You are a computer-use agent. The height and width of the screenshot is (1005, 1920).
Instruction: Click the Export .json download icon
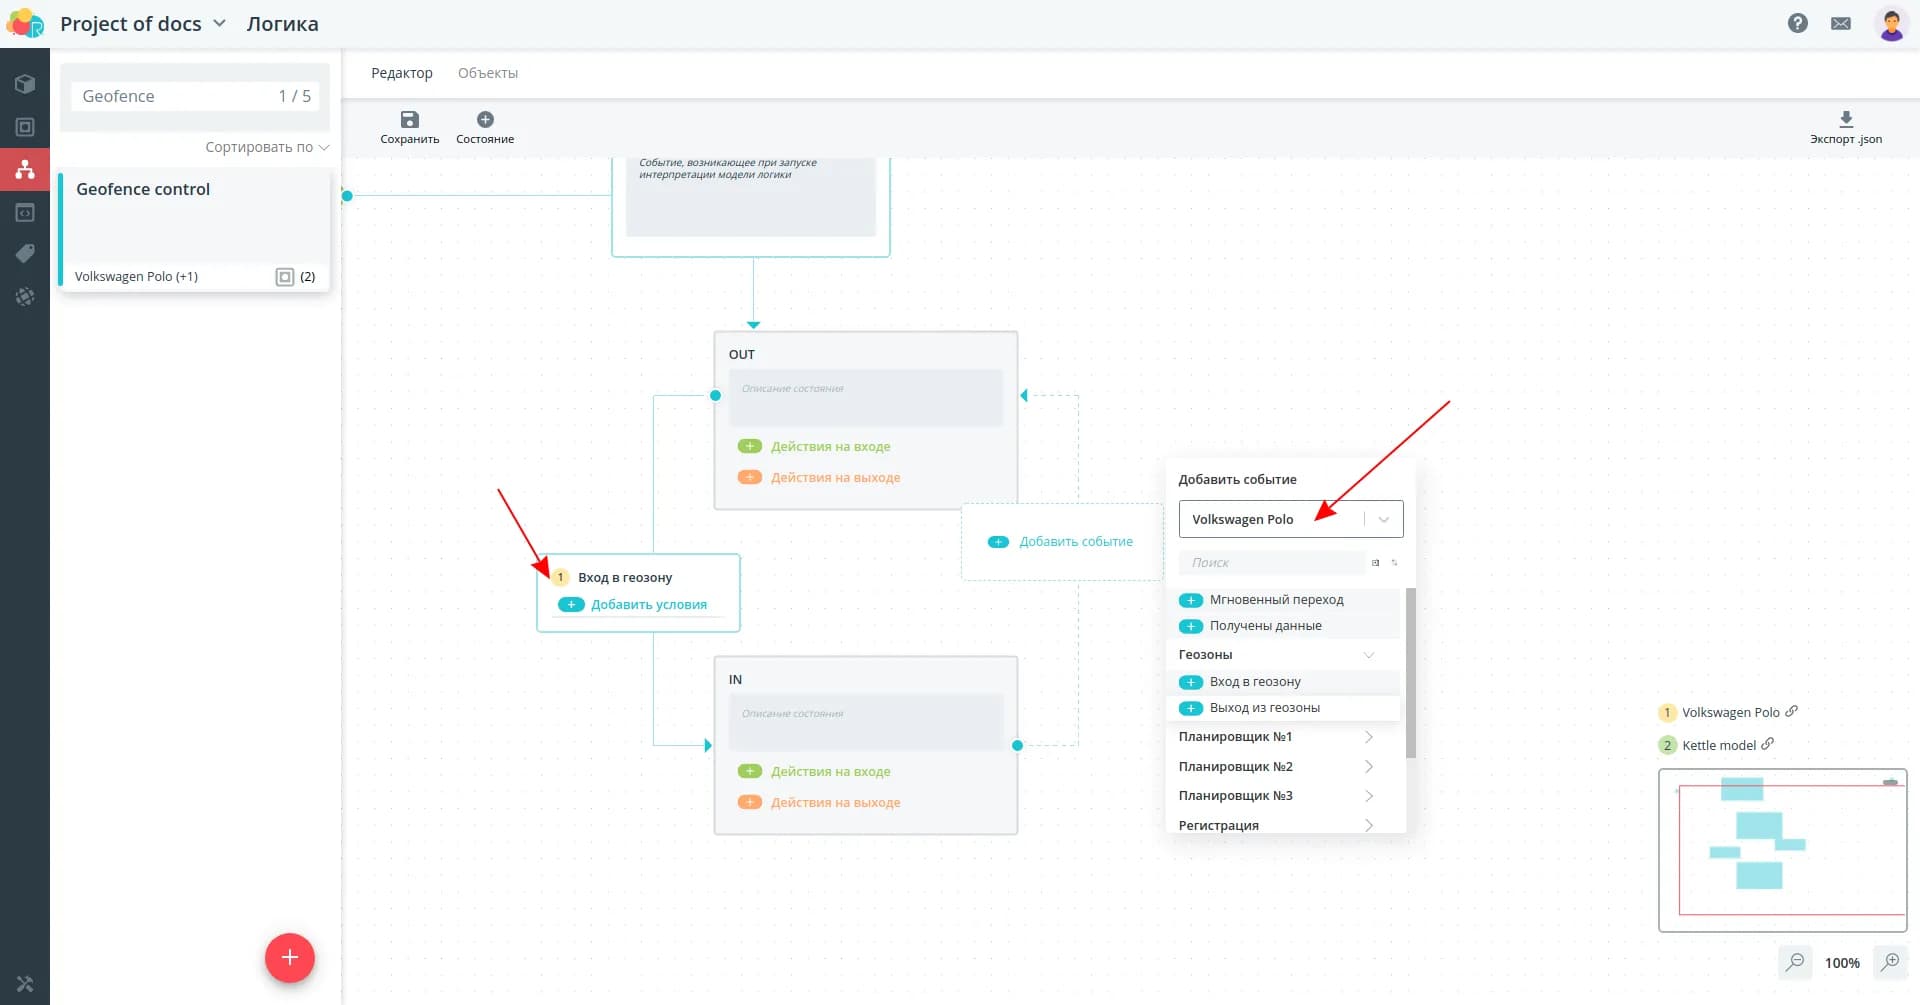[x=1845, y=119]
